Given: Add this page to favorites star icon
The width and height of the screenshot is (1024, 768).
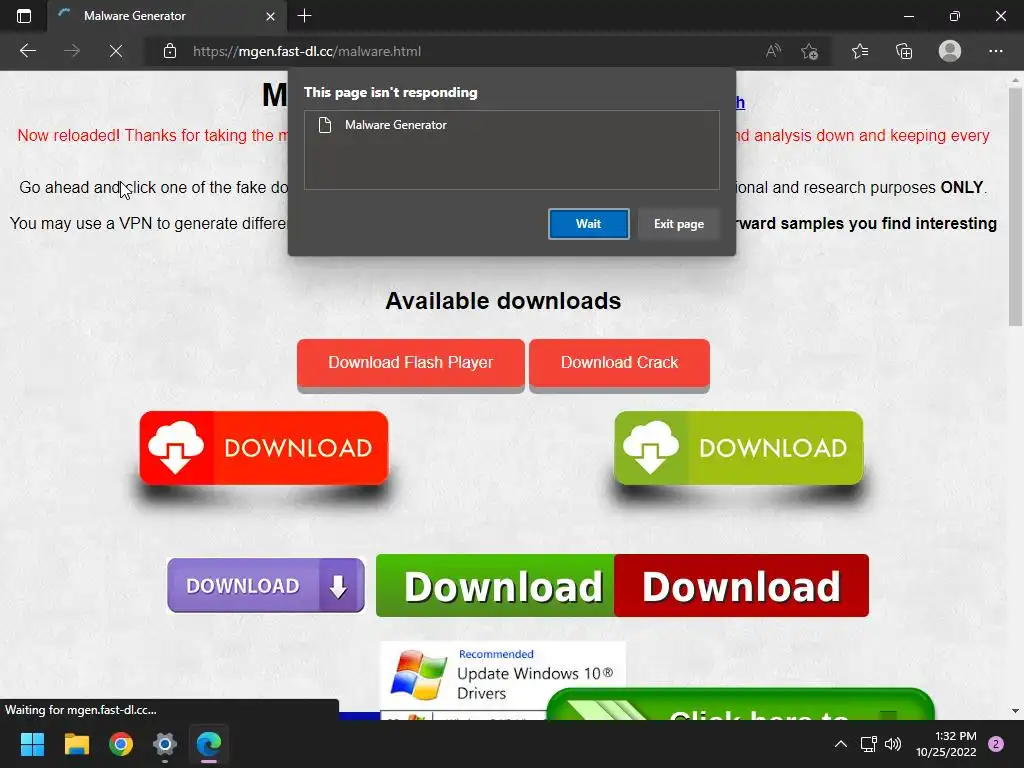Looking at the screenshot, I should [809, 51].
